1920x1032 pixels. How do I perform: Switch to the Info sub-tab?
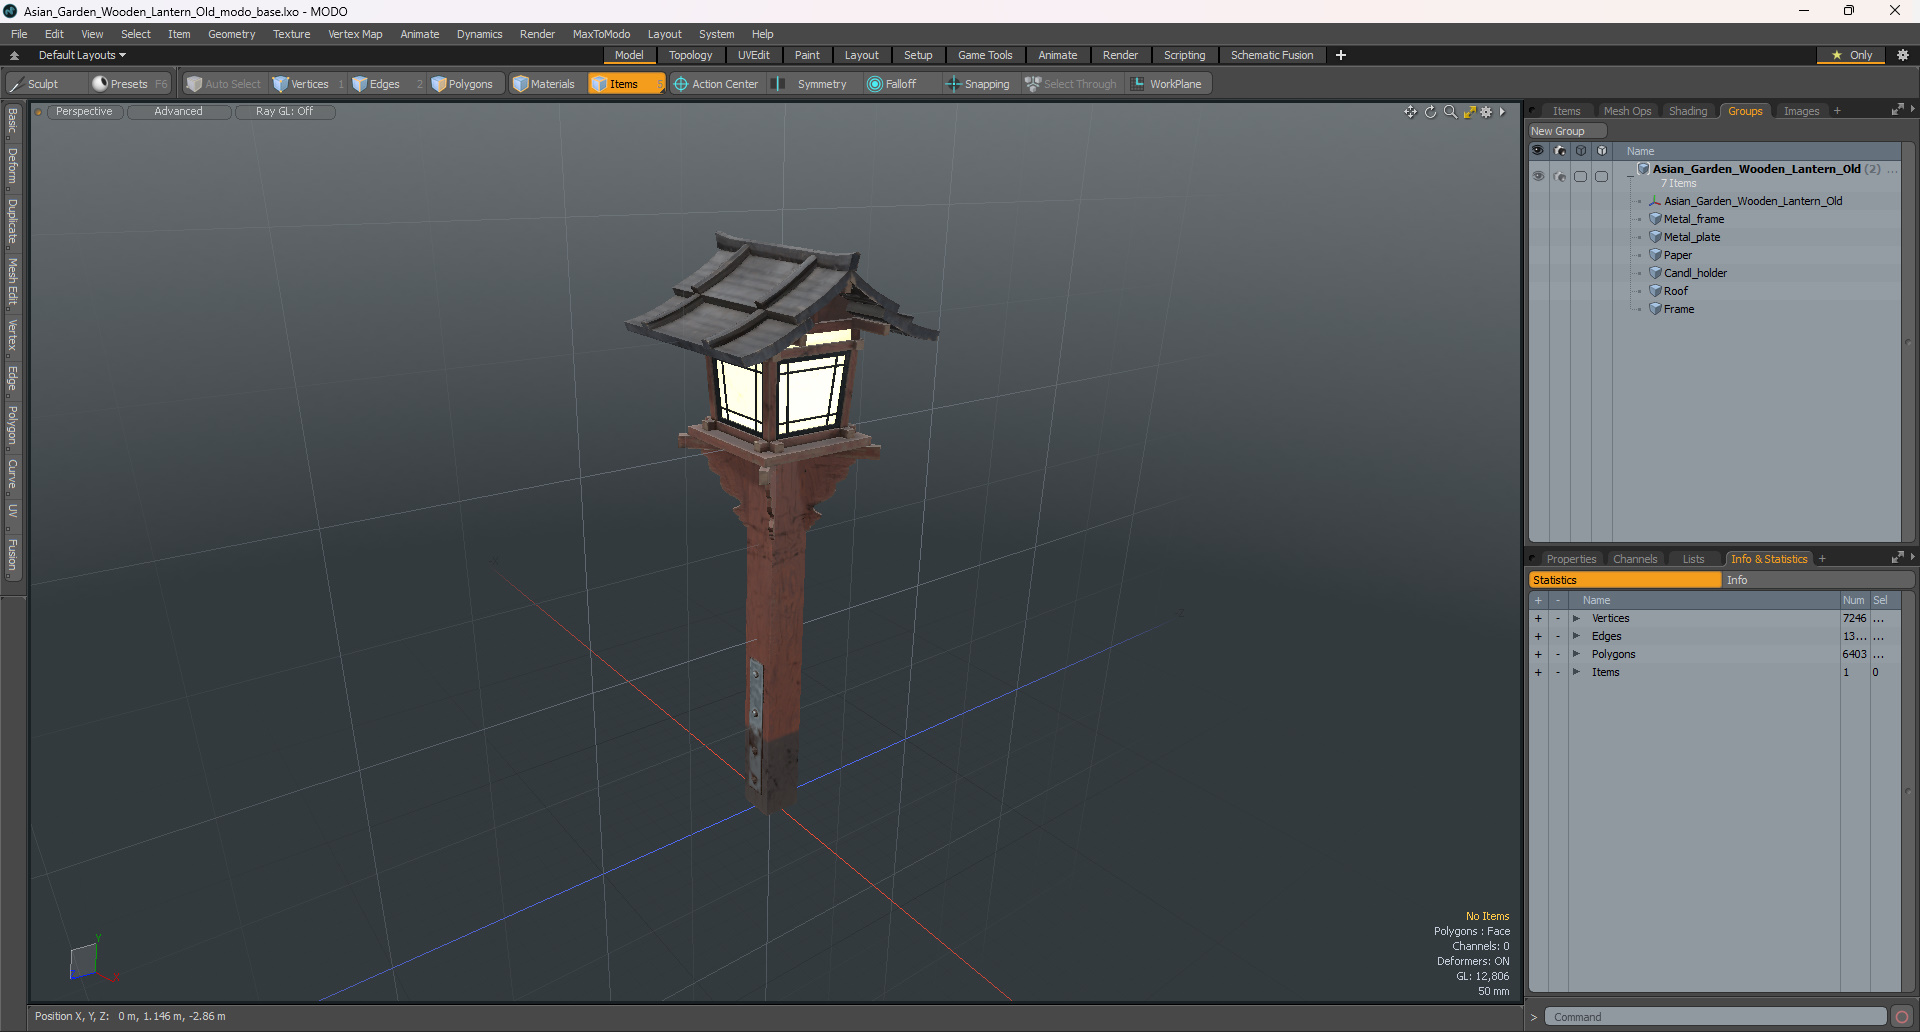pyautogui.click(x=1818, y=580)
